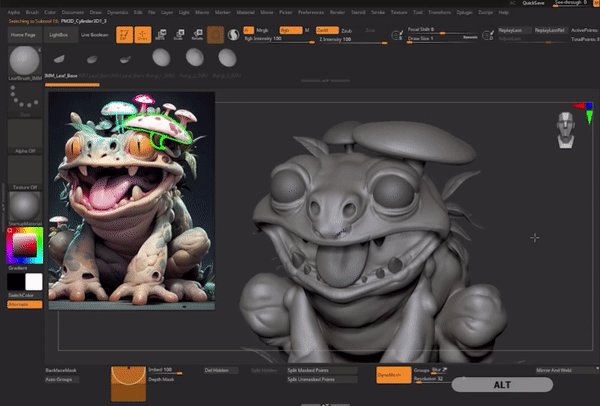Click Split Unmasked Points
Viewport: 600px width, 406px height.
tap(322, 380)
